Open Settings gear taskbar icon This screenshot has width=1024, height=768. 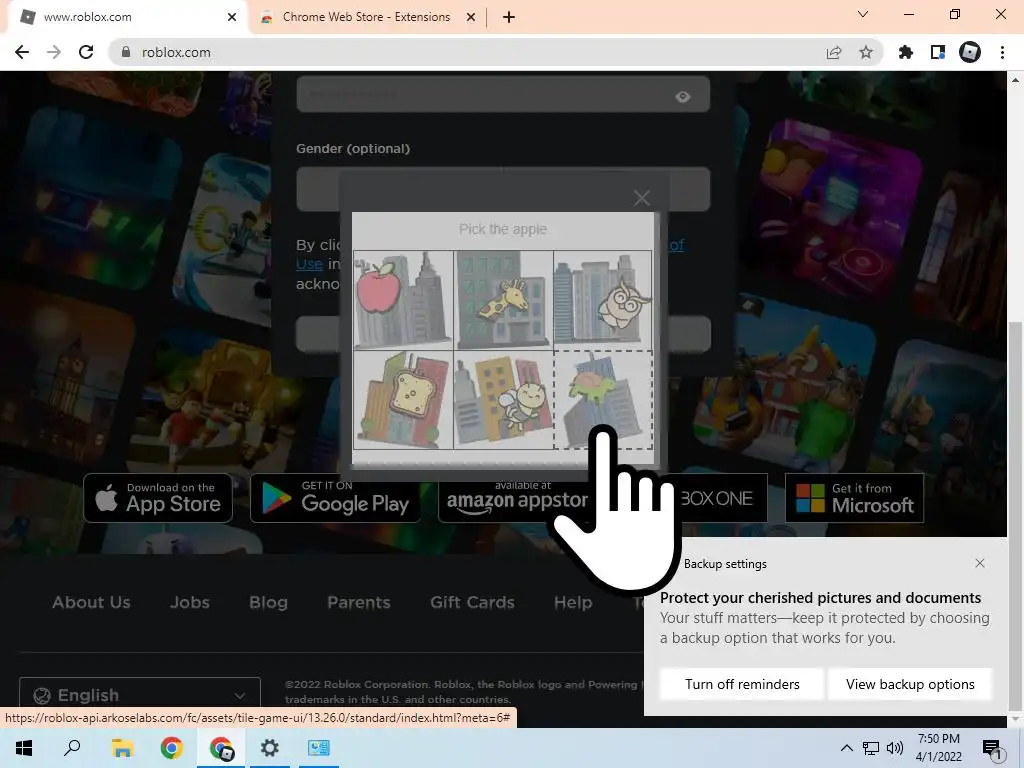270,748
